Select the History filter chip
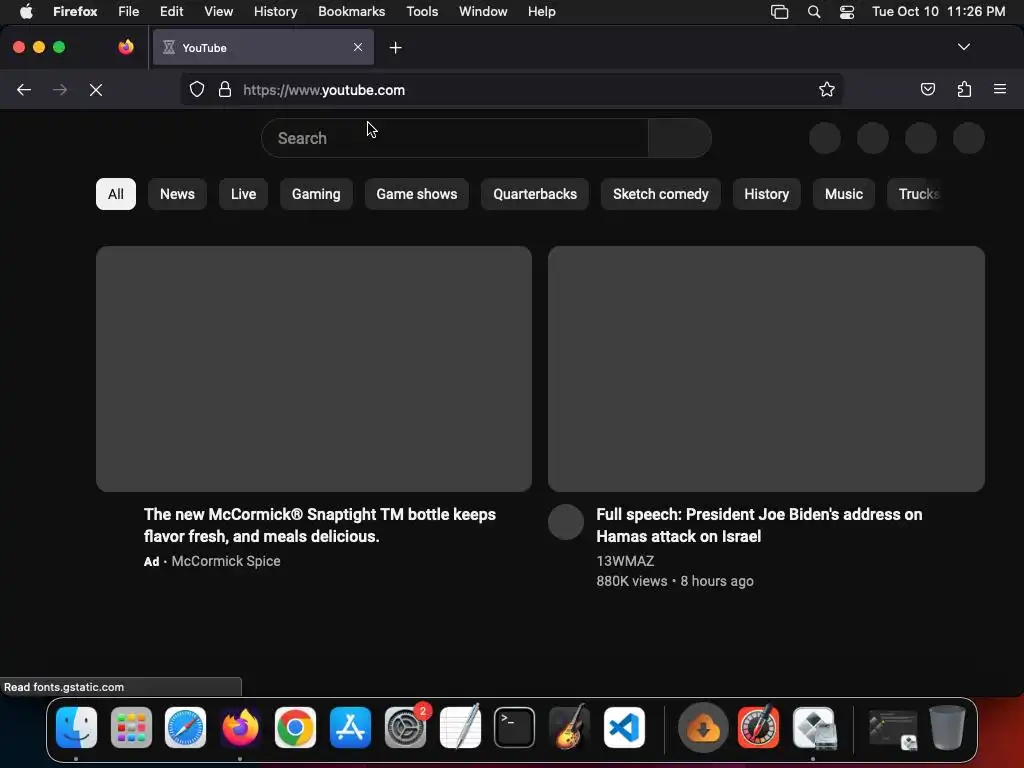Viewport: 1024px width, 768px height. [766, 194]
